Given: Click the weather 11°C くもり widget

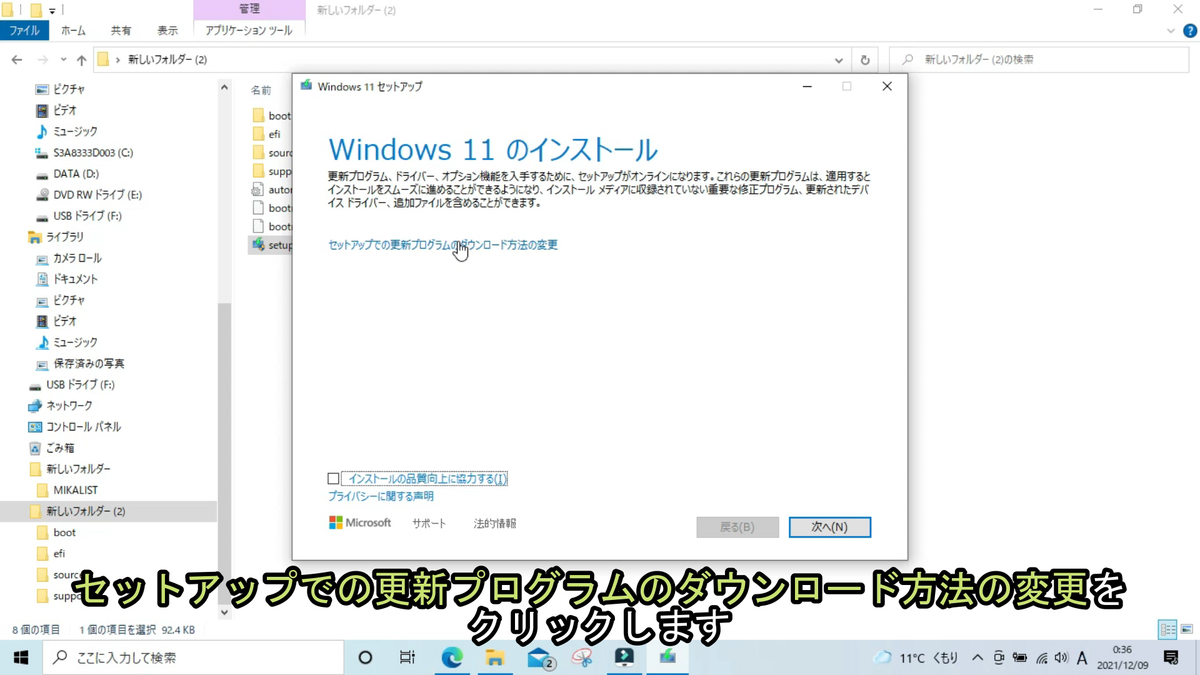Looking at the screenshot, I should point(915,658).
